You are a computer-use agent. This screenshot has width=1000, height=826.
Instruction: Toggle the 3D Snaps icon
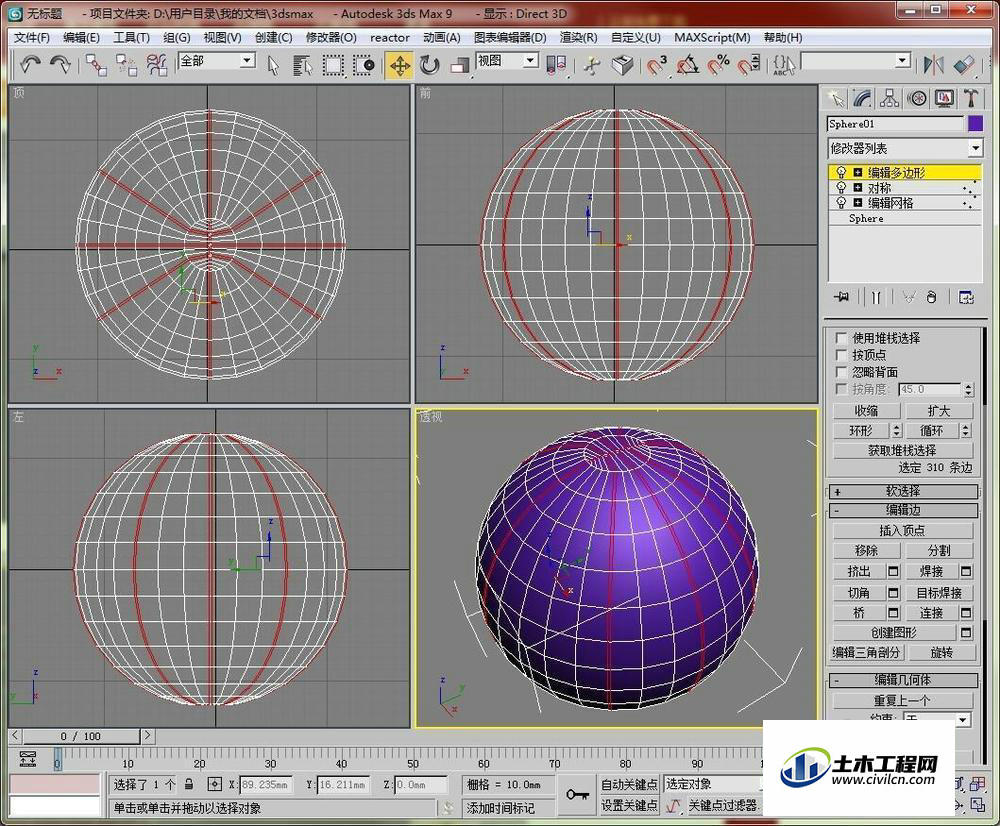656,65
